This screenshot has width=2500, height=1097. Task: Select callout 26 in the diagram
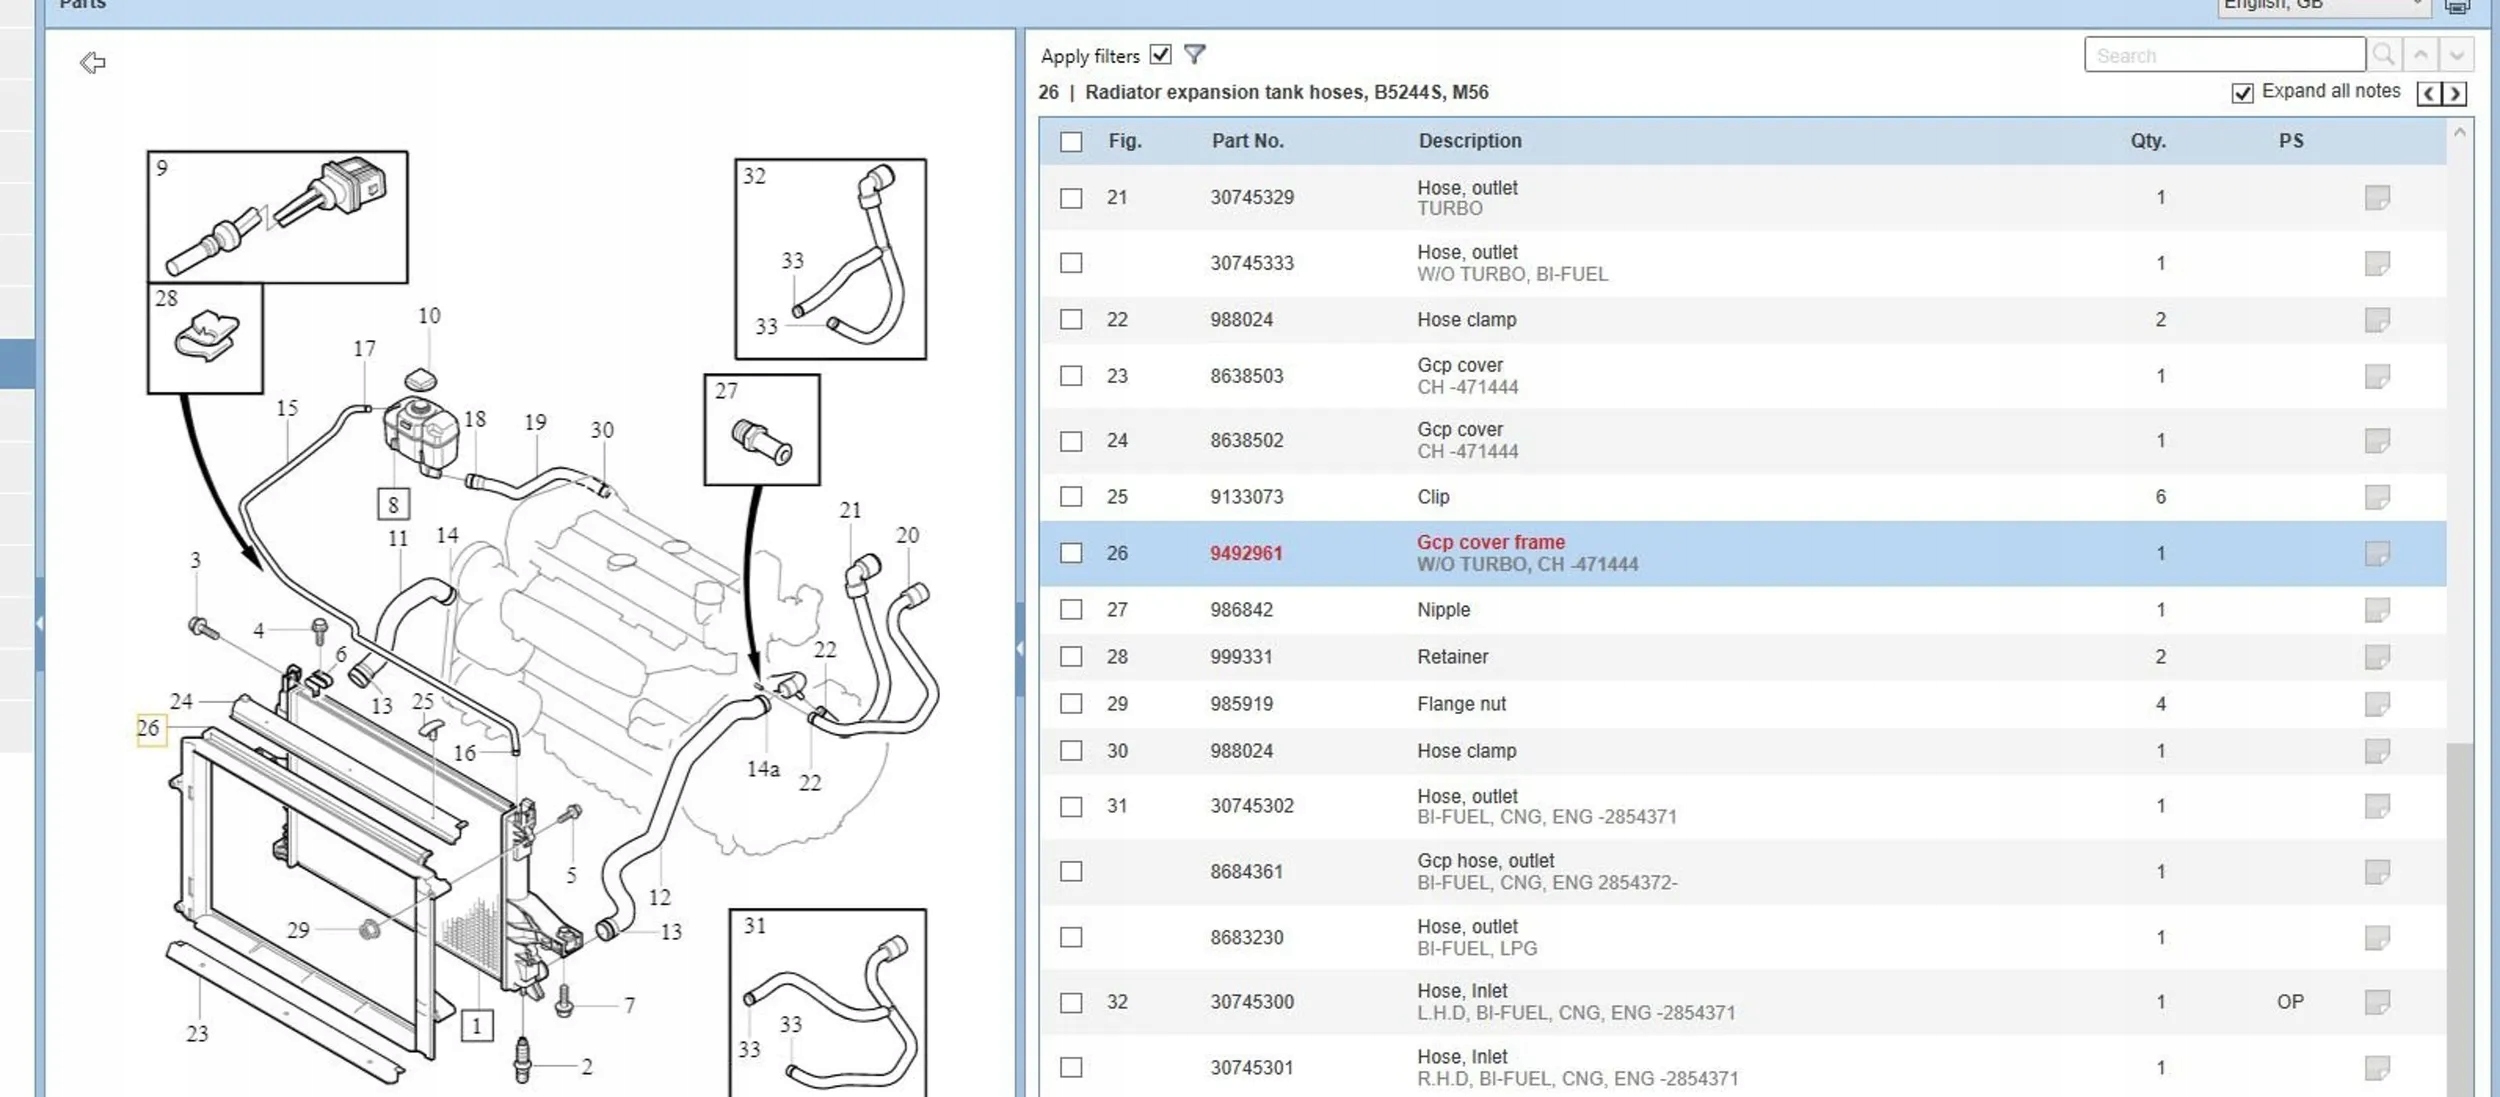coord(149,728)
